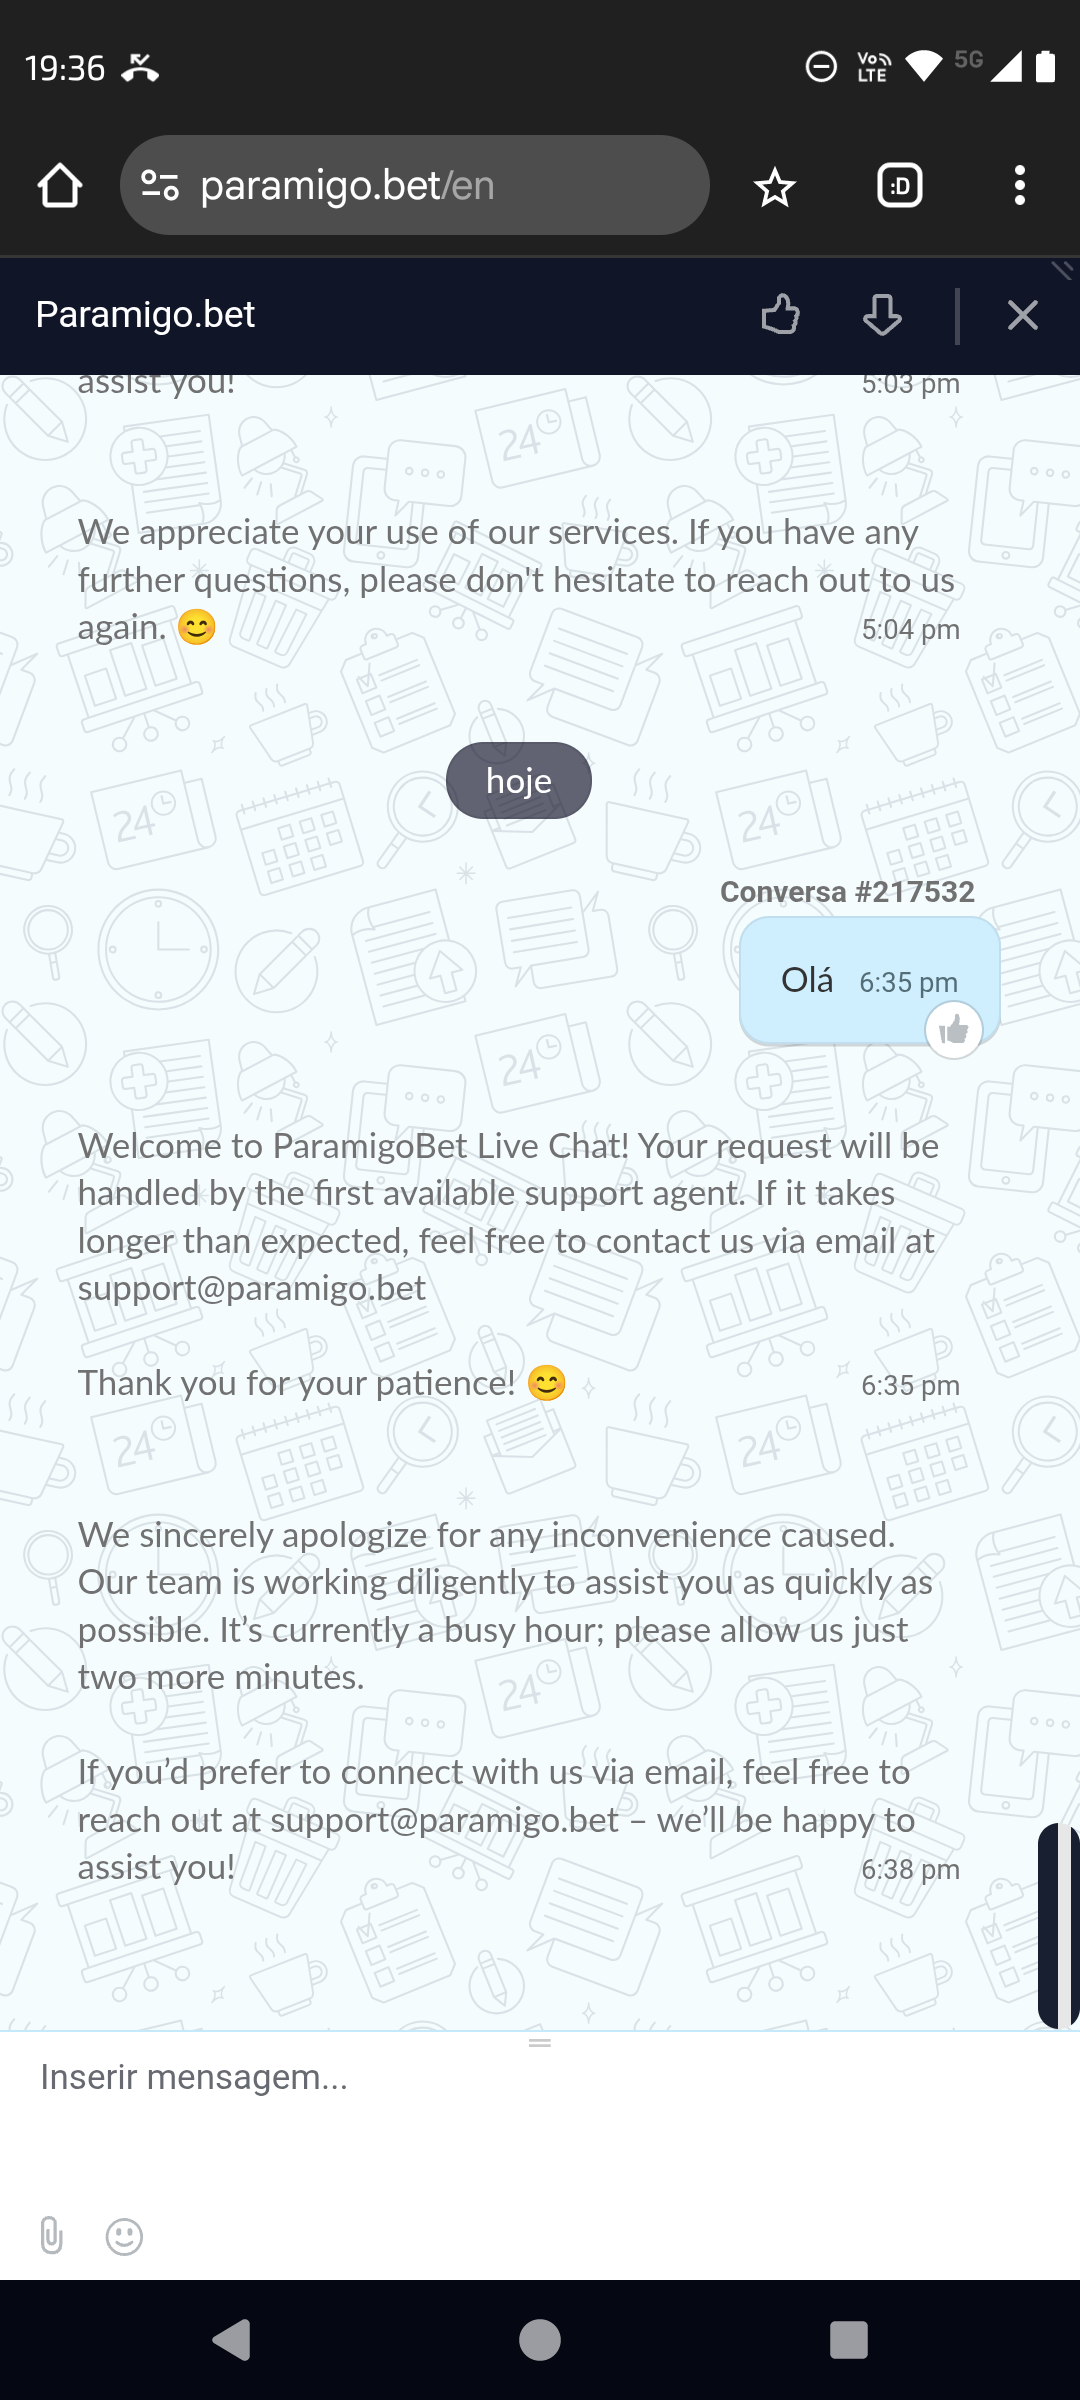The image size is (1080, 2400).
Task: Tap the thumbs up rating icon
Action: click(780, 315)
